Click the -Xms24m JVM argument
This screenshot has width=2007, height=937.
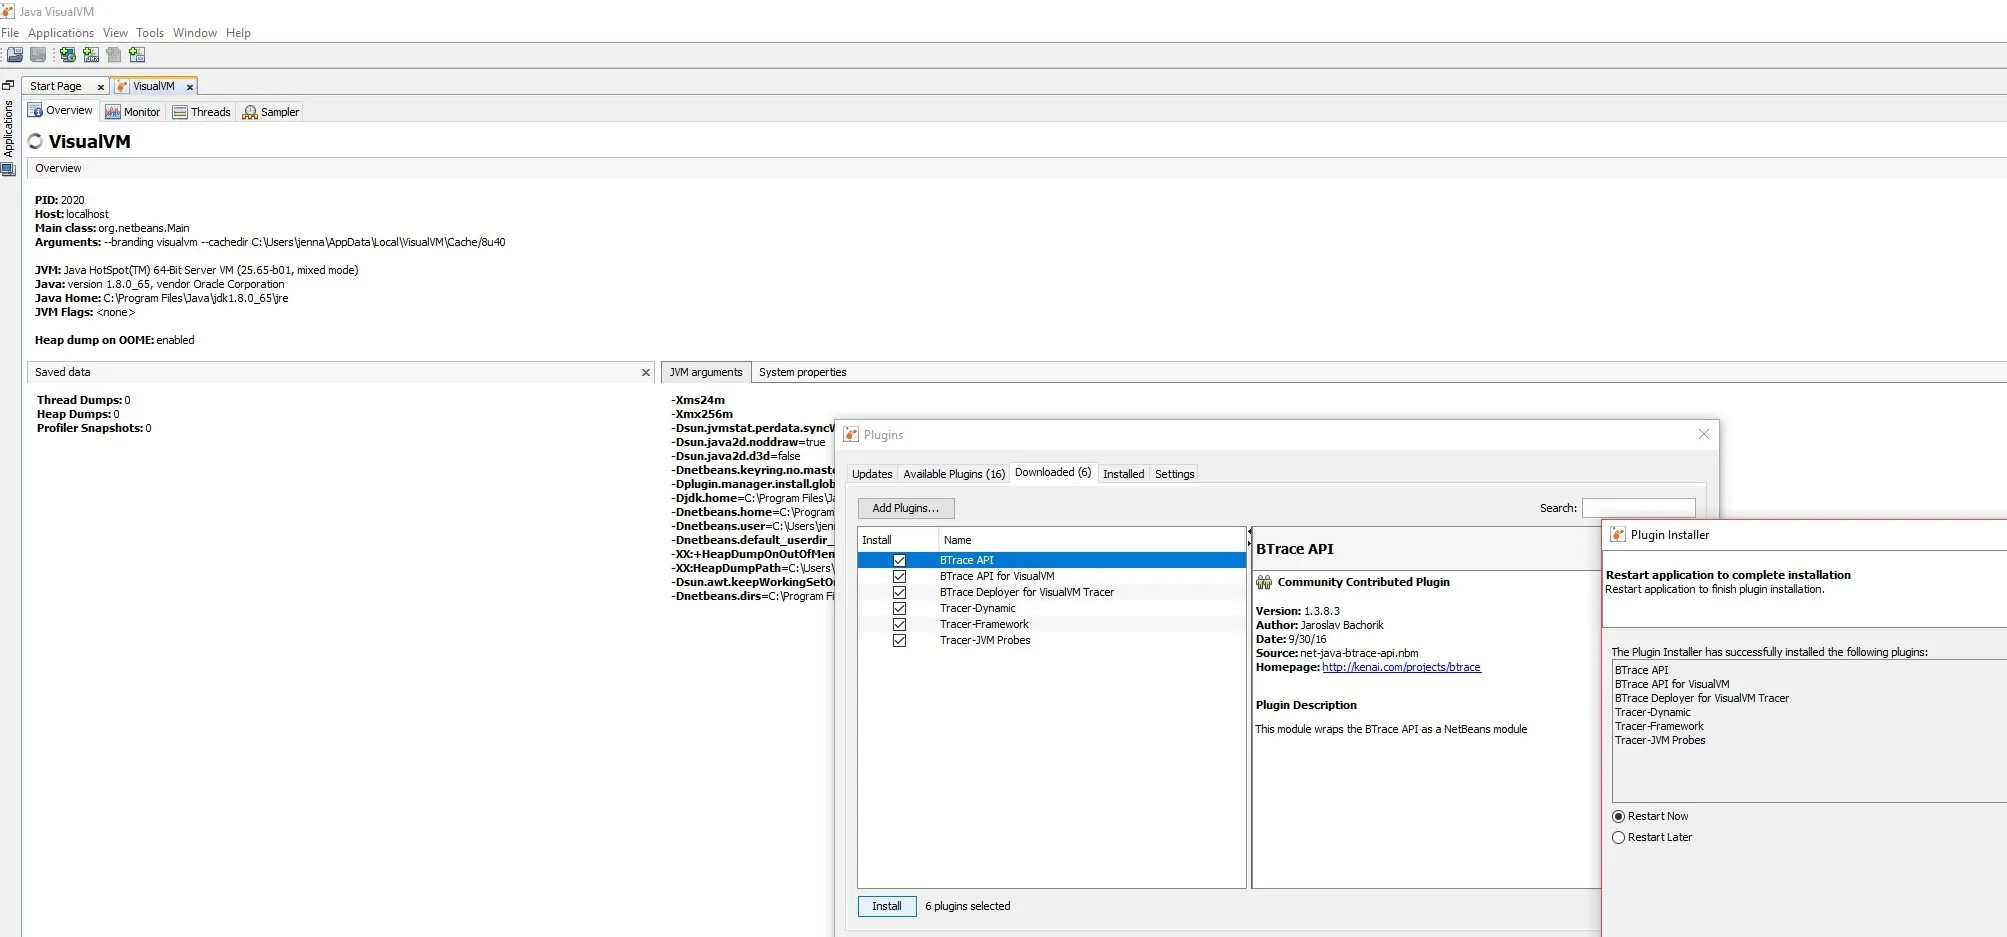click(x=698, y=400)
